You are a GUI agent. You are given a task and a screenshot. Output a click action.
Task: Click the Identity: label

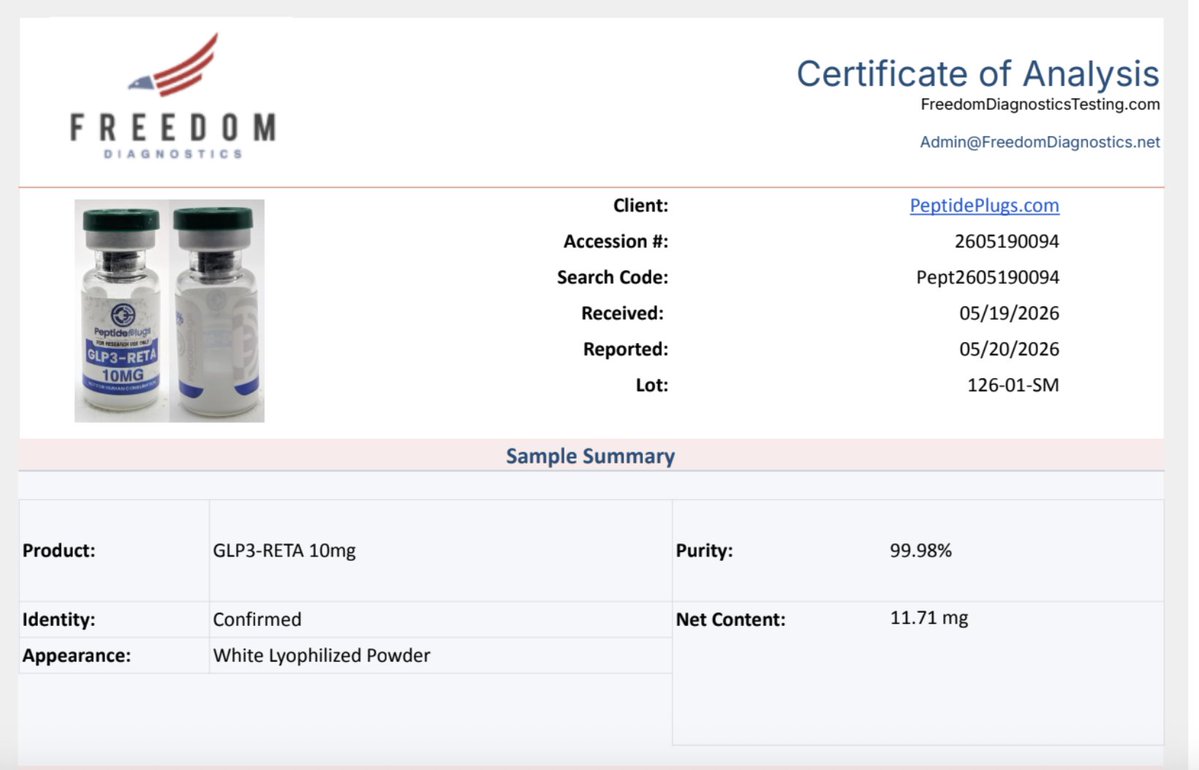[59, 619]
